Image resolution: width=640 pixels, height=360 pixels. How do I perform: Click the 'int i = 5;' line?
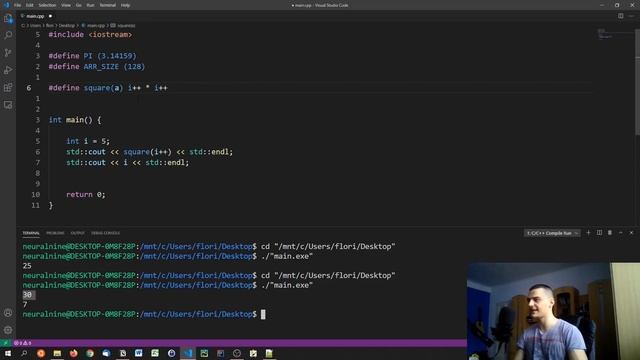(x=88, y=141)
